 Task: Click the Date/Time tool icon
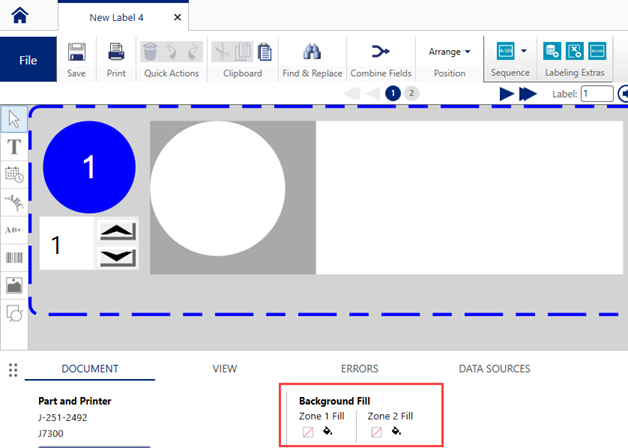pos(14,174)
